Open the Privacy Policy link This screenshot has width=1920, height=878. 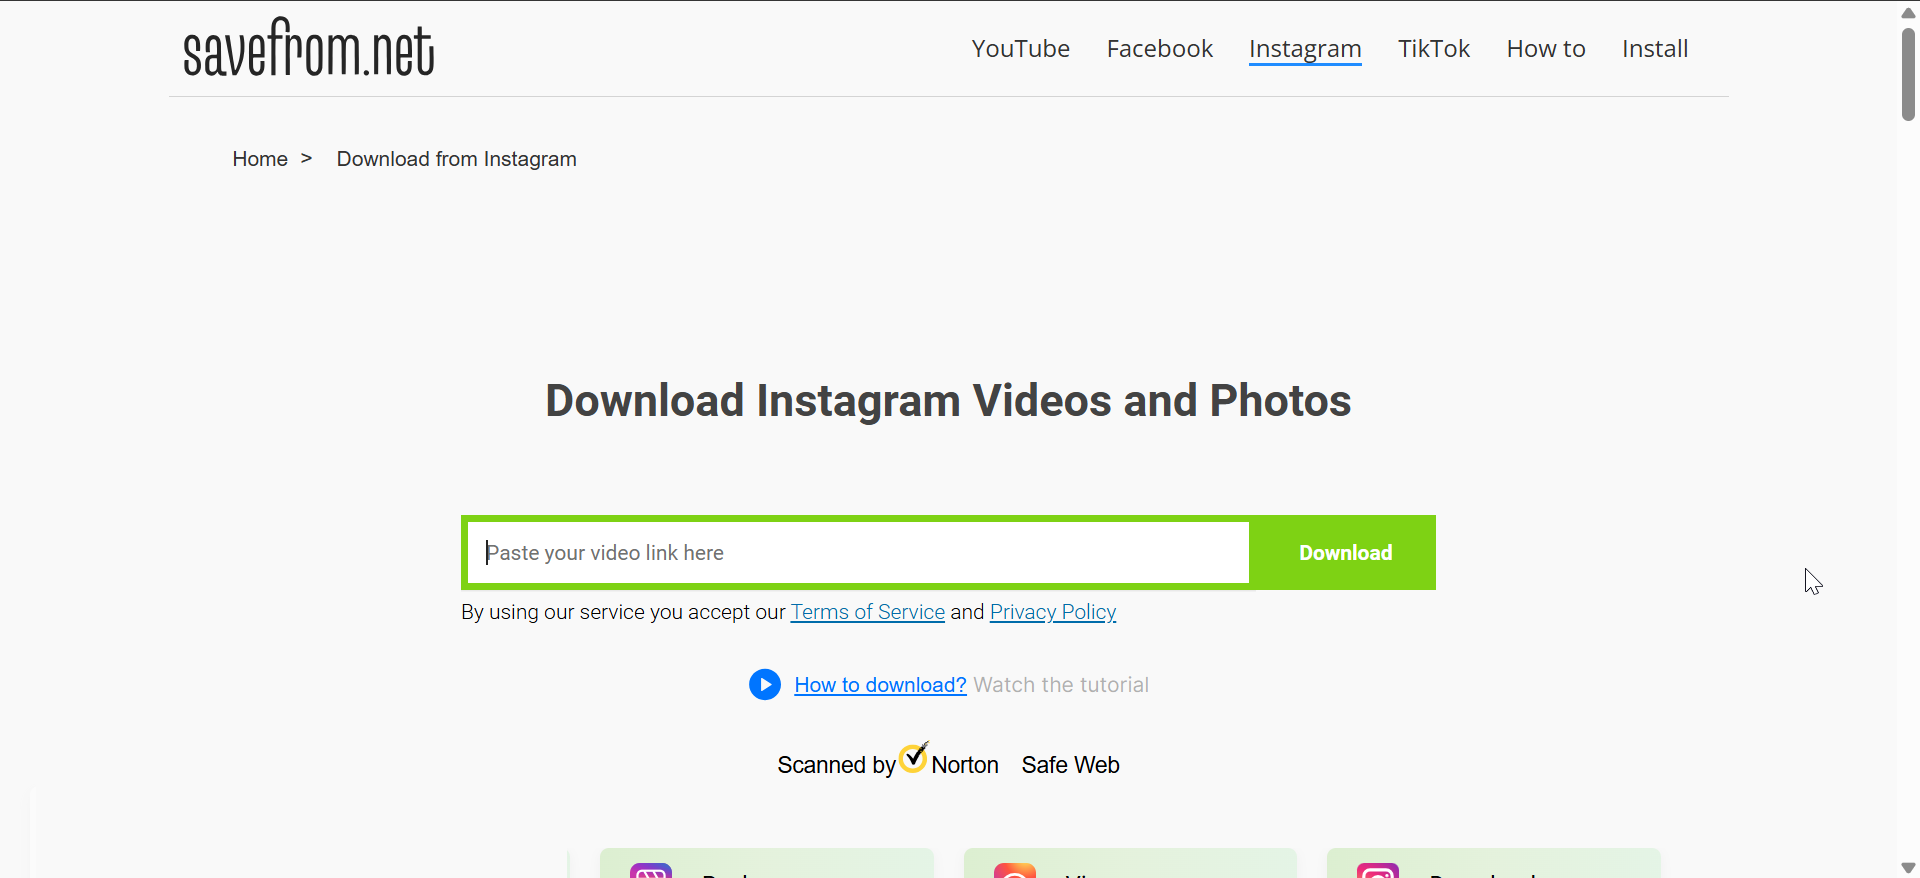click(x=1053, y=612)
